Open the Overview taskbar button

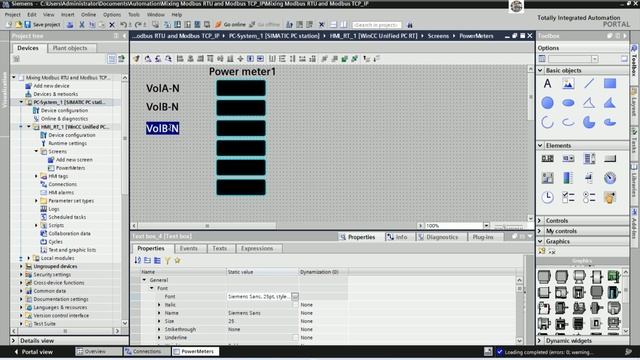point(98,351)
